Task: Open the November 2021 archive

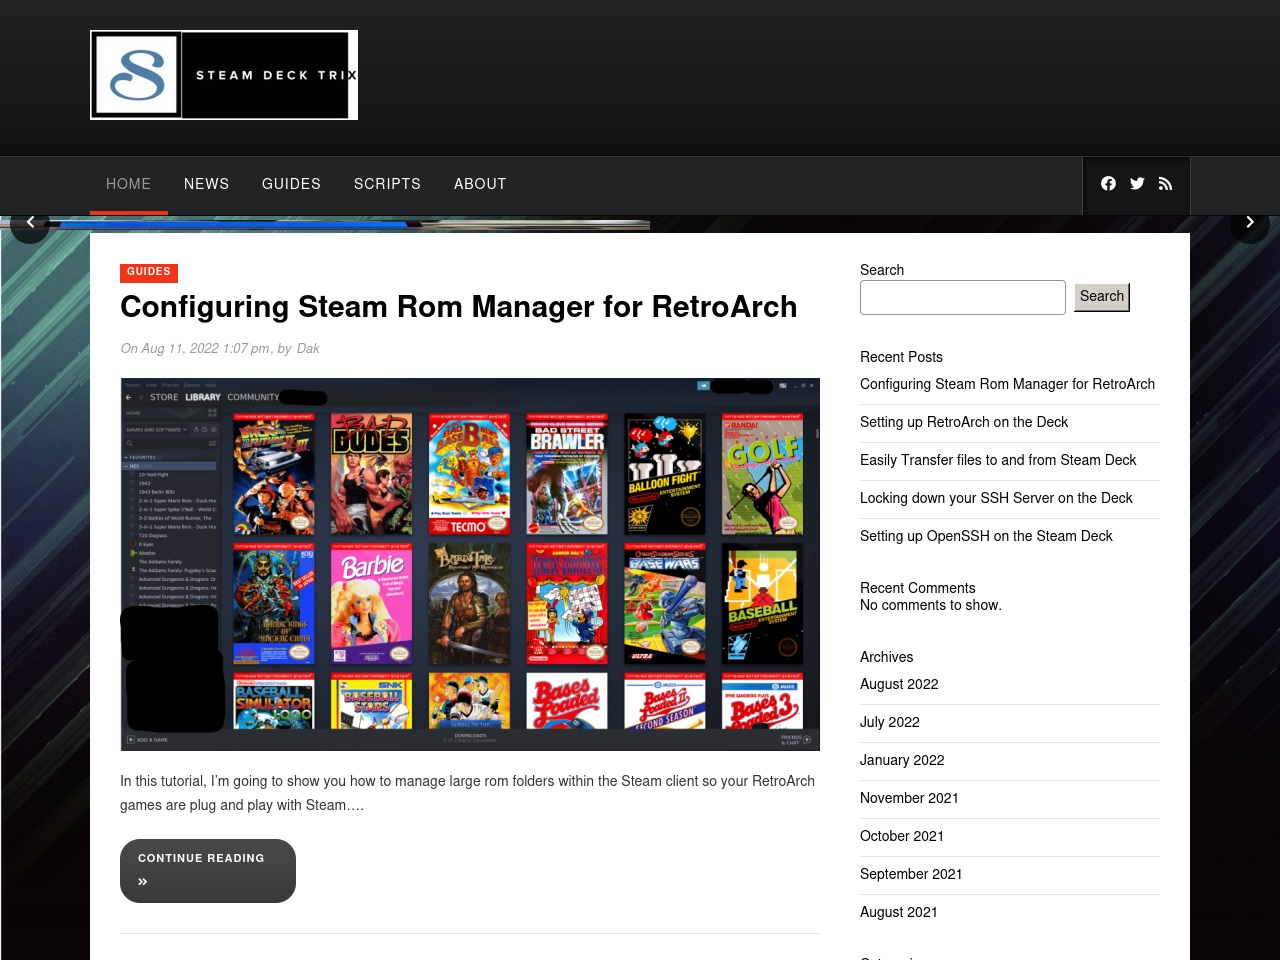Action: tap(909, 798)
